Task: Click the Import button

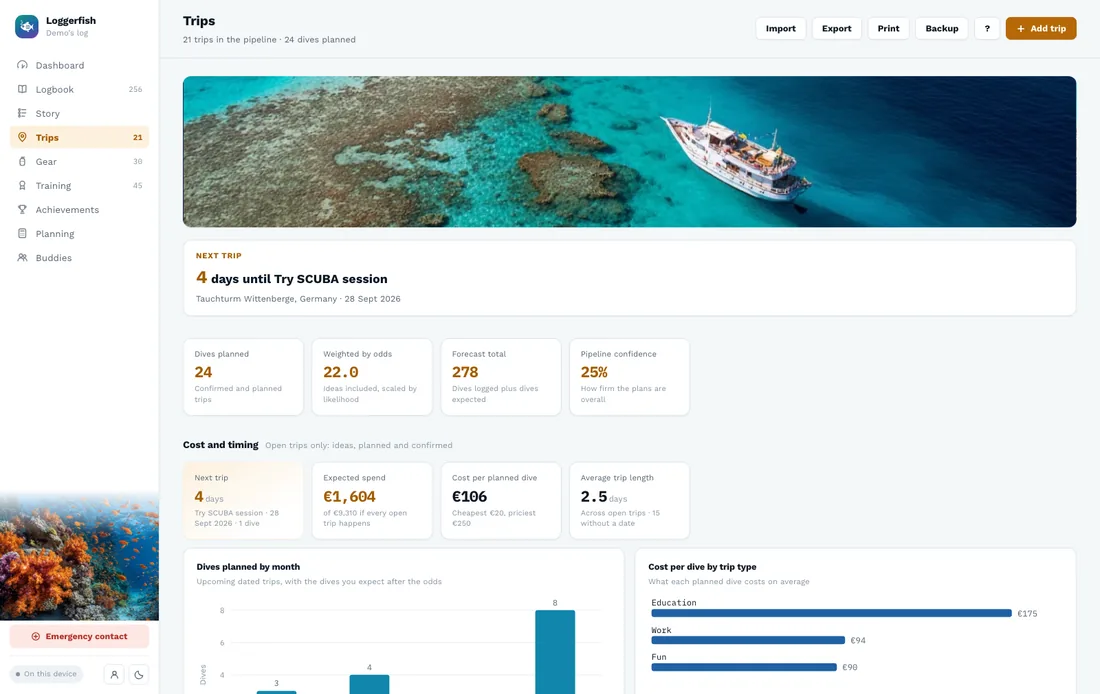Action: click(x=781, y=28)
